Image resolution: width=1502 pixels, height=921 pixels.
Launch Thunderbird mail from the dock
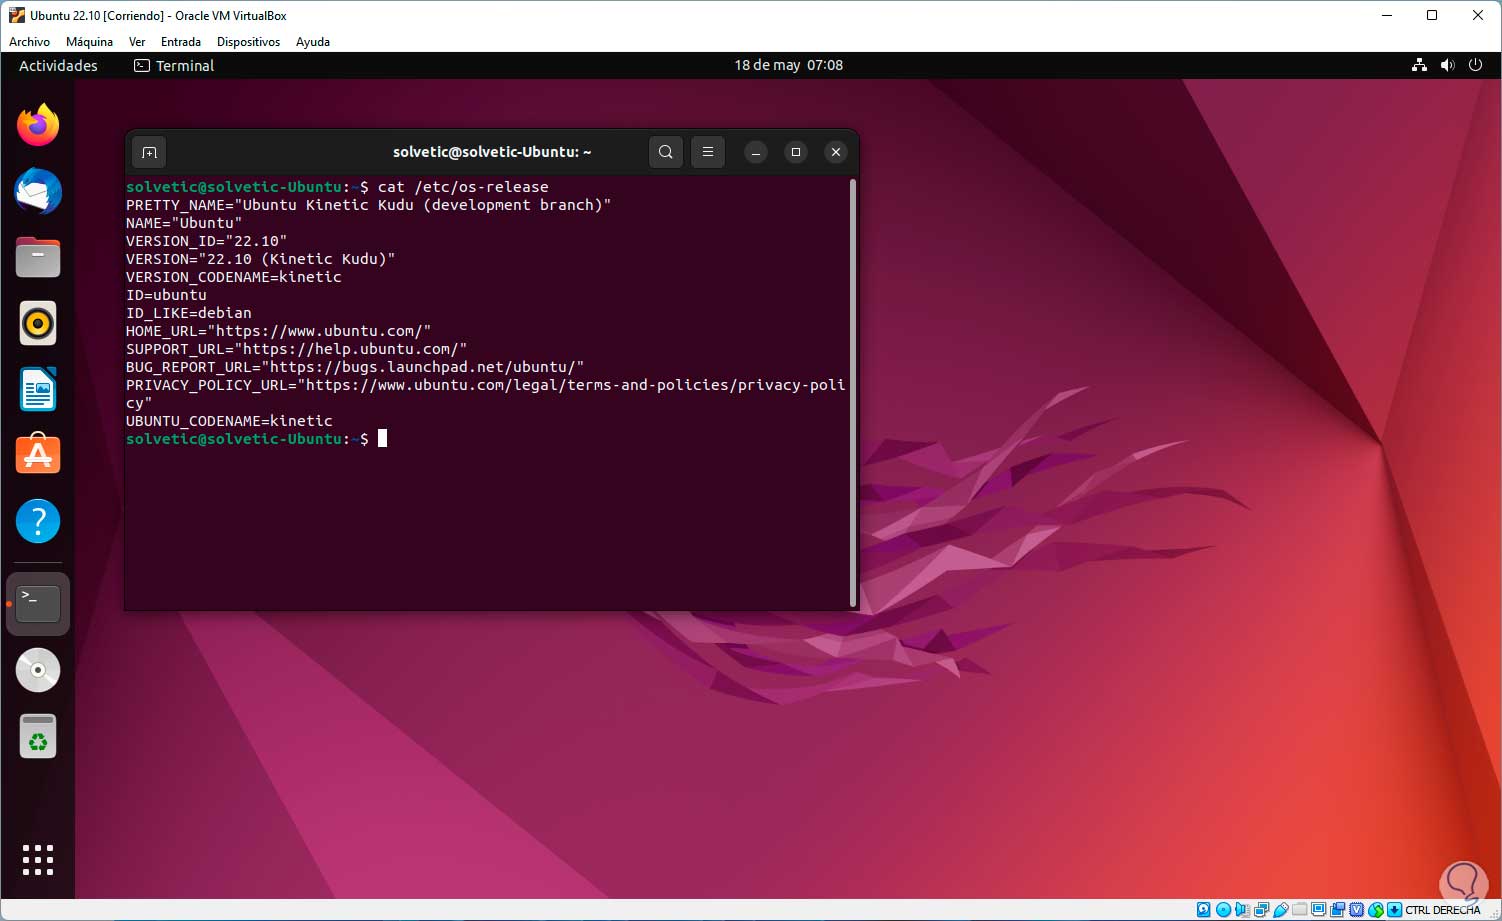click(38, 191)
